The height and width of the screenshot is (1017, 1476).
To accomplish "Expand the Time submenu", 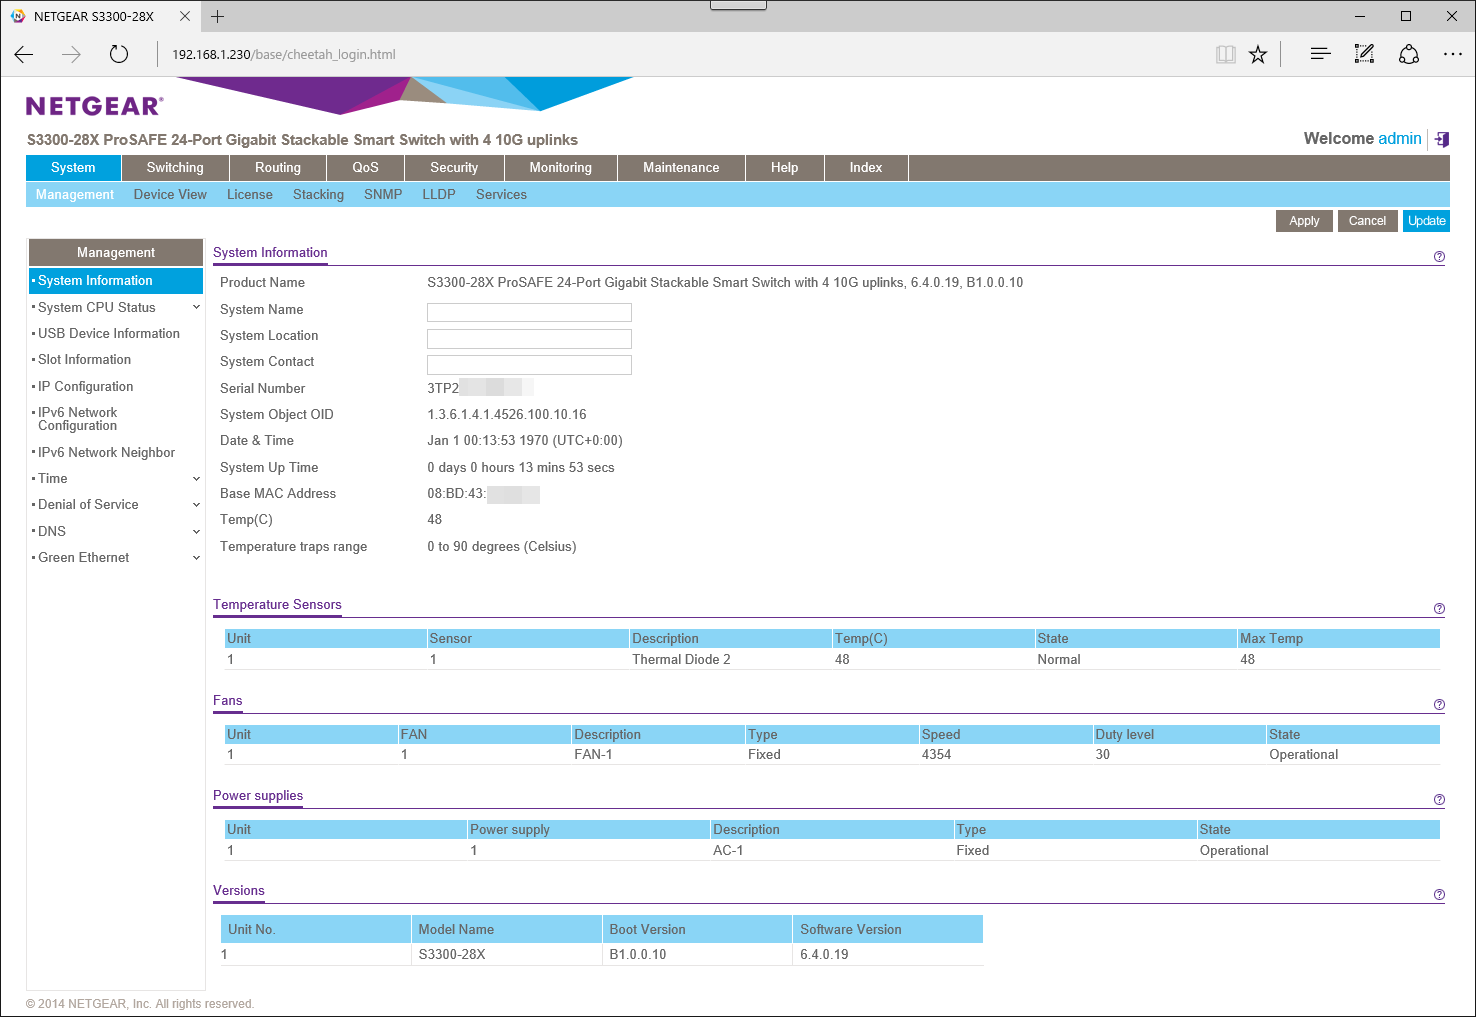I will (x=196, y=479).
